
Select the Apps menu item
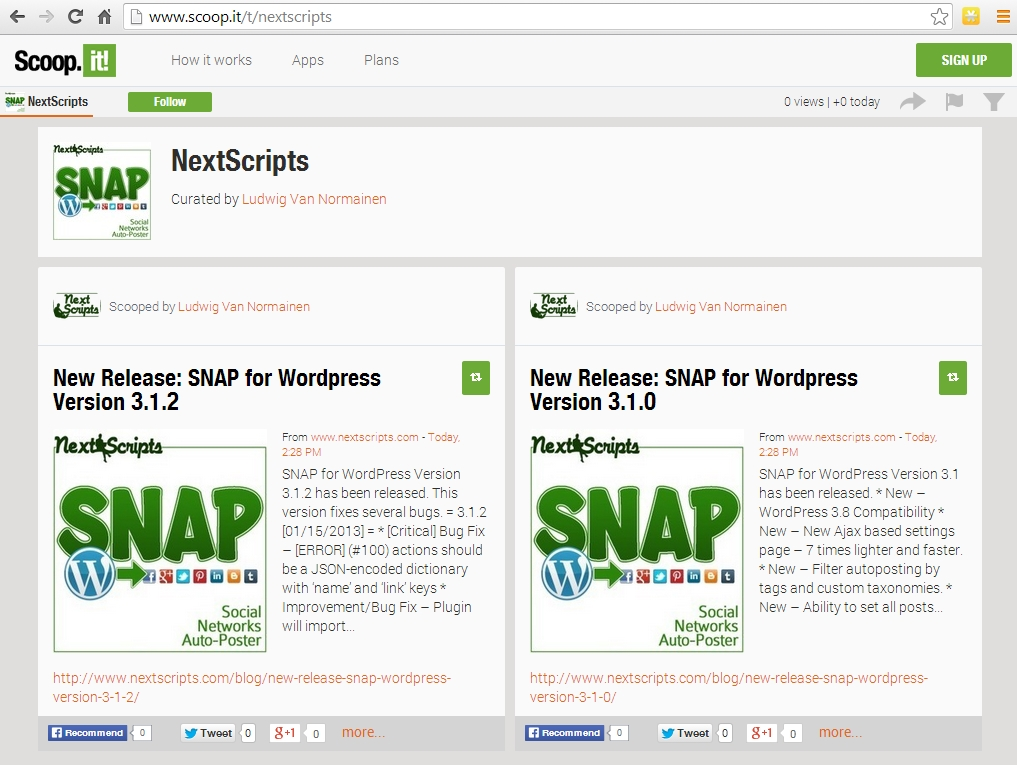tap(307, 60)
